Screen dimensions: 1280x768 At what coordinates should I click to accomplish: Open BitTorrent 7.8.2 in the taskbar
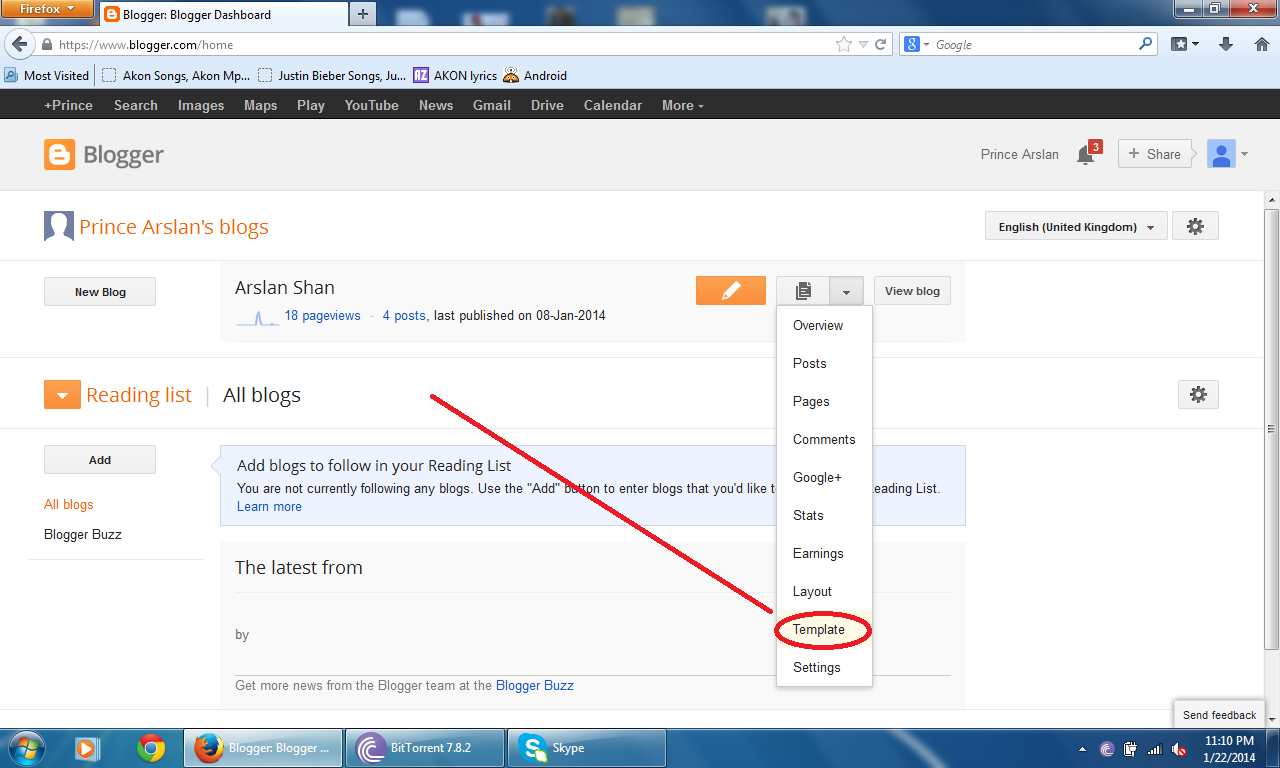425,748
